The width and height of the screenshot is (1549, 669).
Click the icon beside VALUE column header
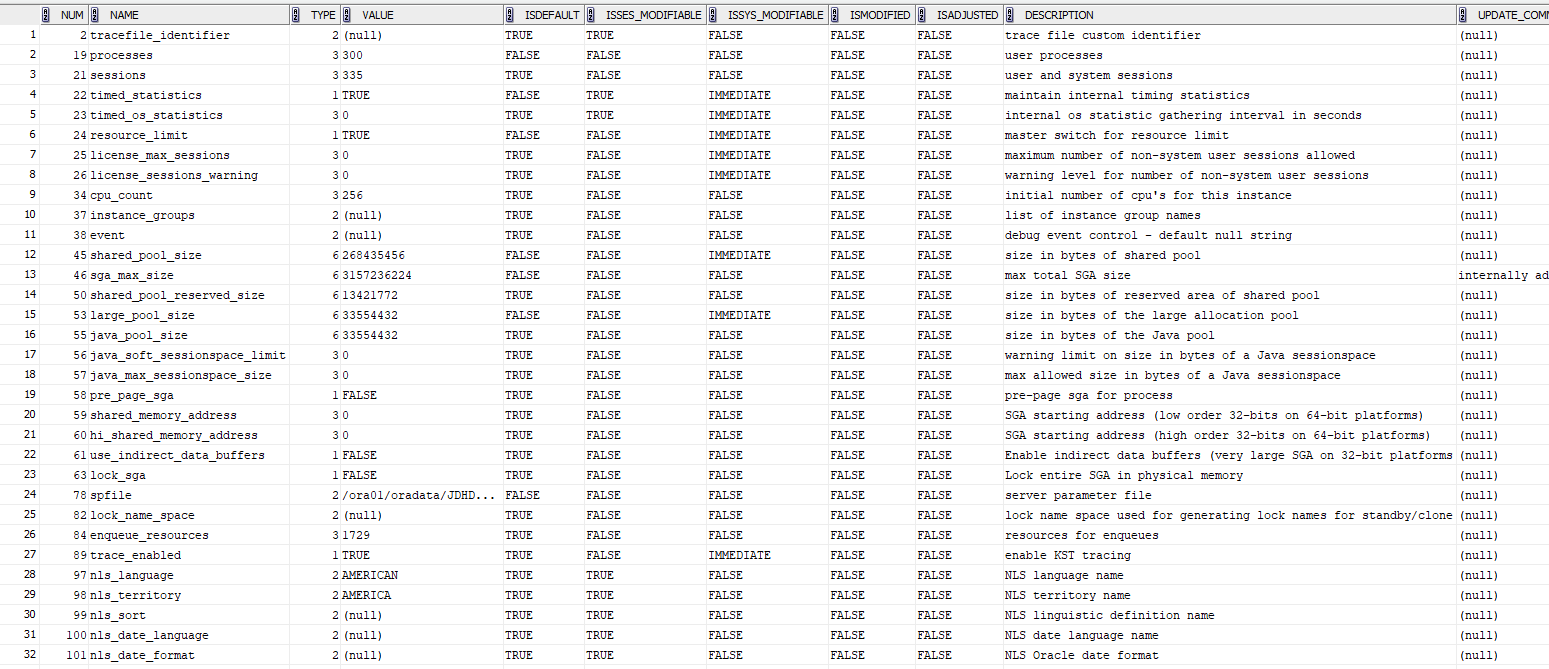pyautogui.click(x=347, y=15)
